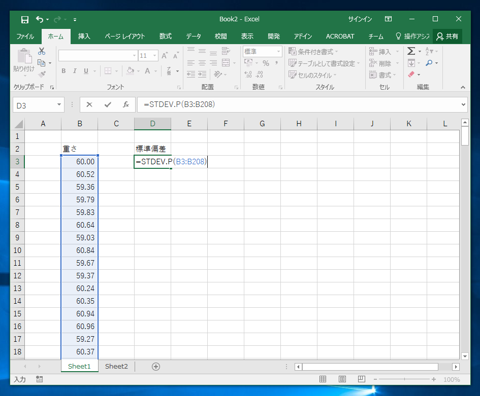The height and width of the screenshot is (396, 480).
Task: Toggle Center alignment icon
Action: tap(202, 63)
